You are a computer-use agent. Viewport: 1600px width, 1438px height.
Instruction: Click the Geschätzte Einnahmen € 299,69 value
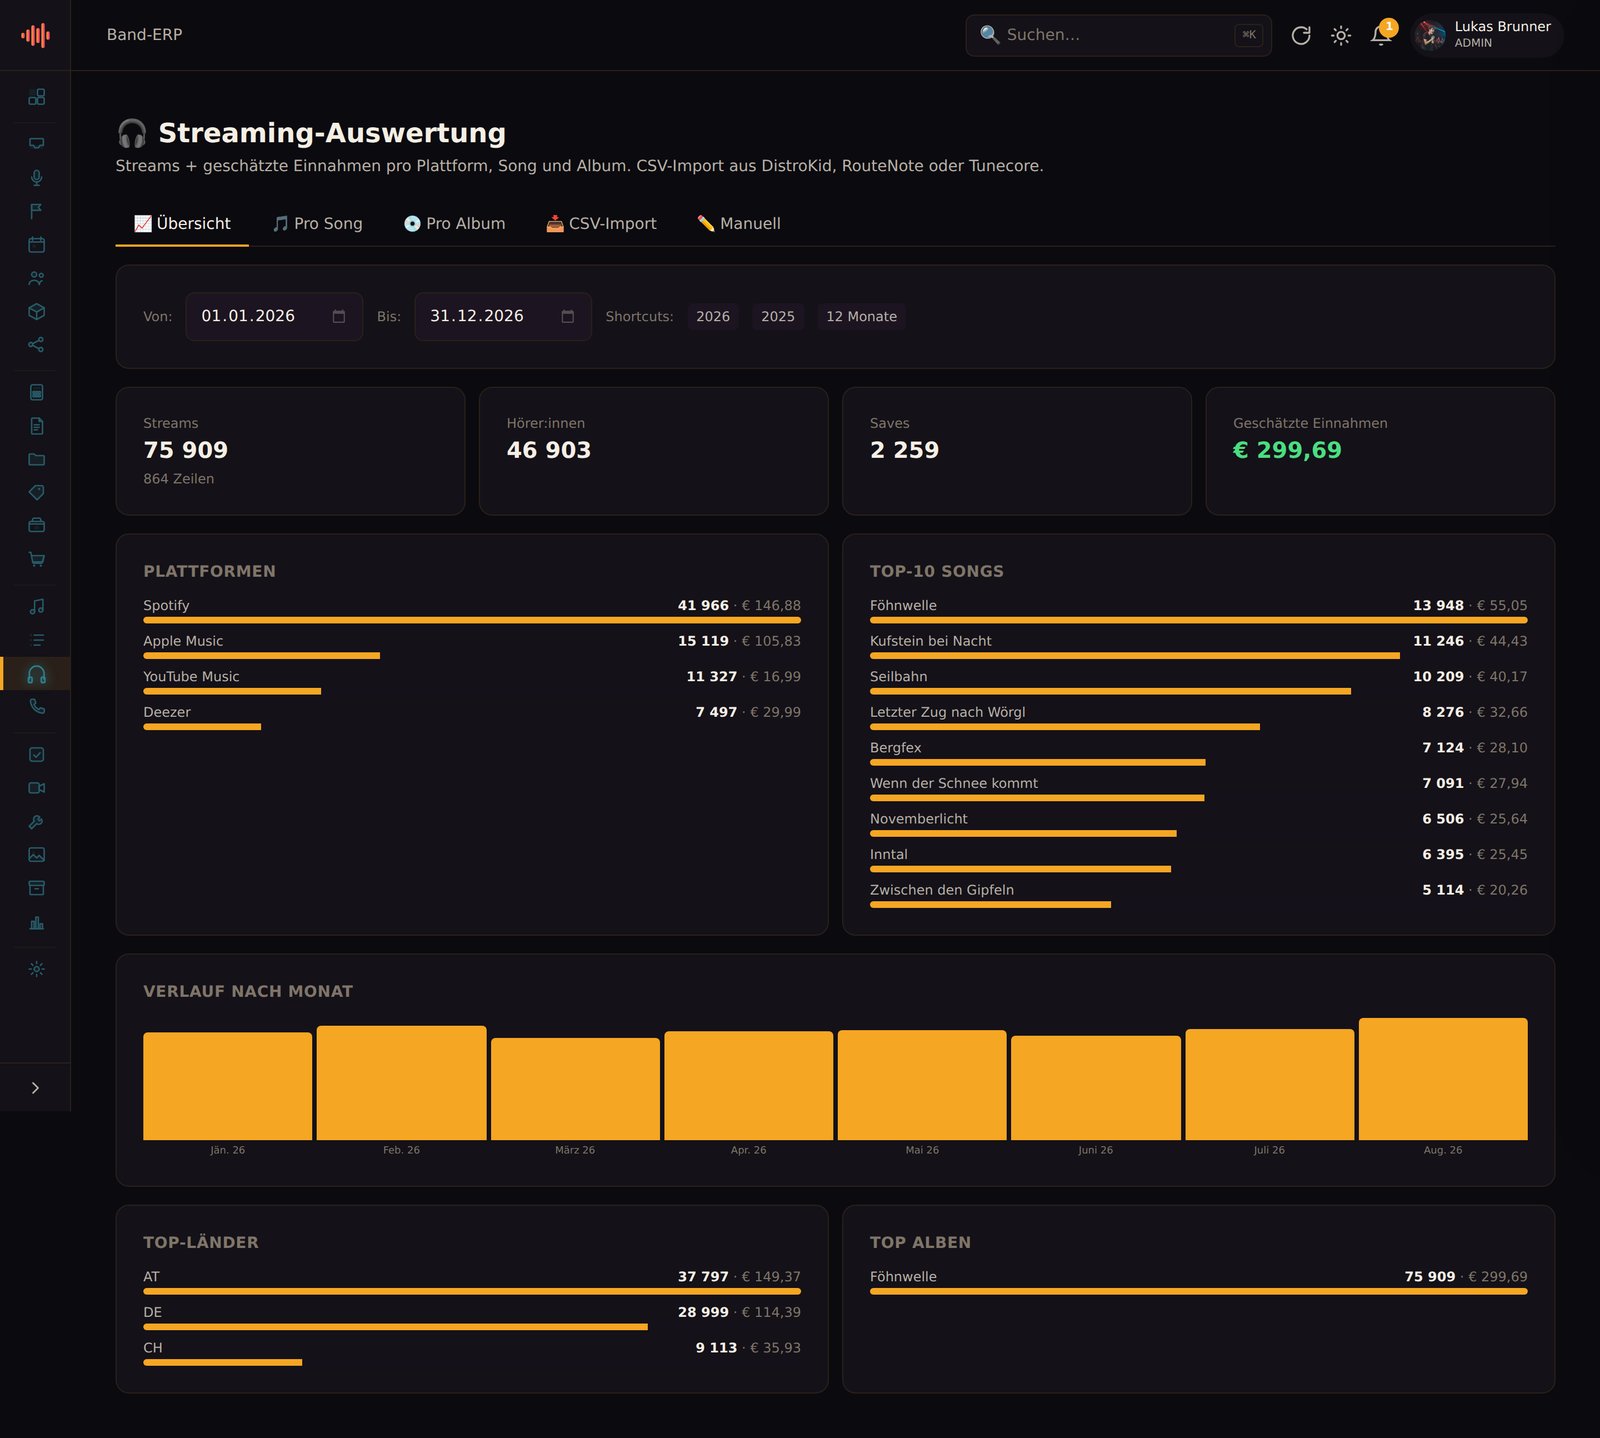1287,450
